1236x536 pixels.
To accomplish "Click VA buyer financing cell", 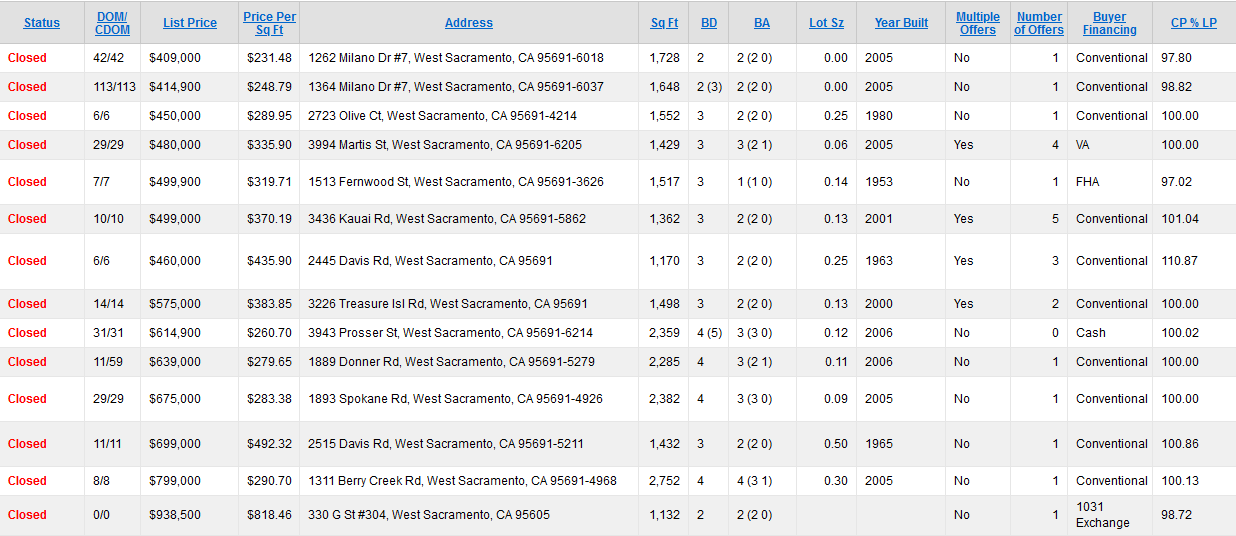I will [x=1085, y=145].
